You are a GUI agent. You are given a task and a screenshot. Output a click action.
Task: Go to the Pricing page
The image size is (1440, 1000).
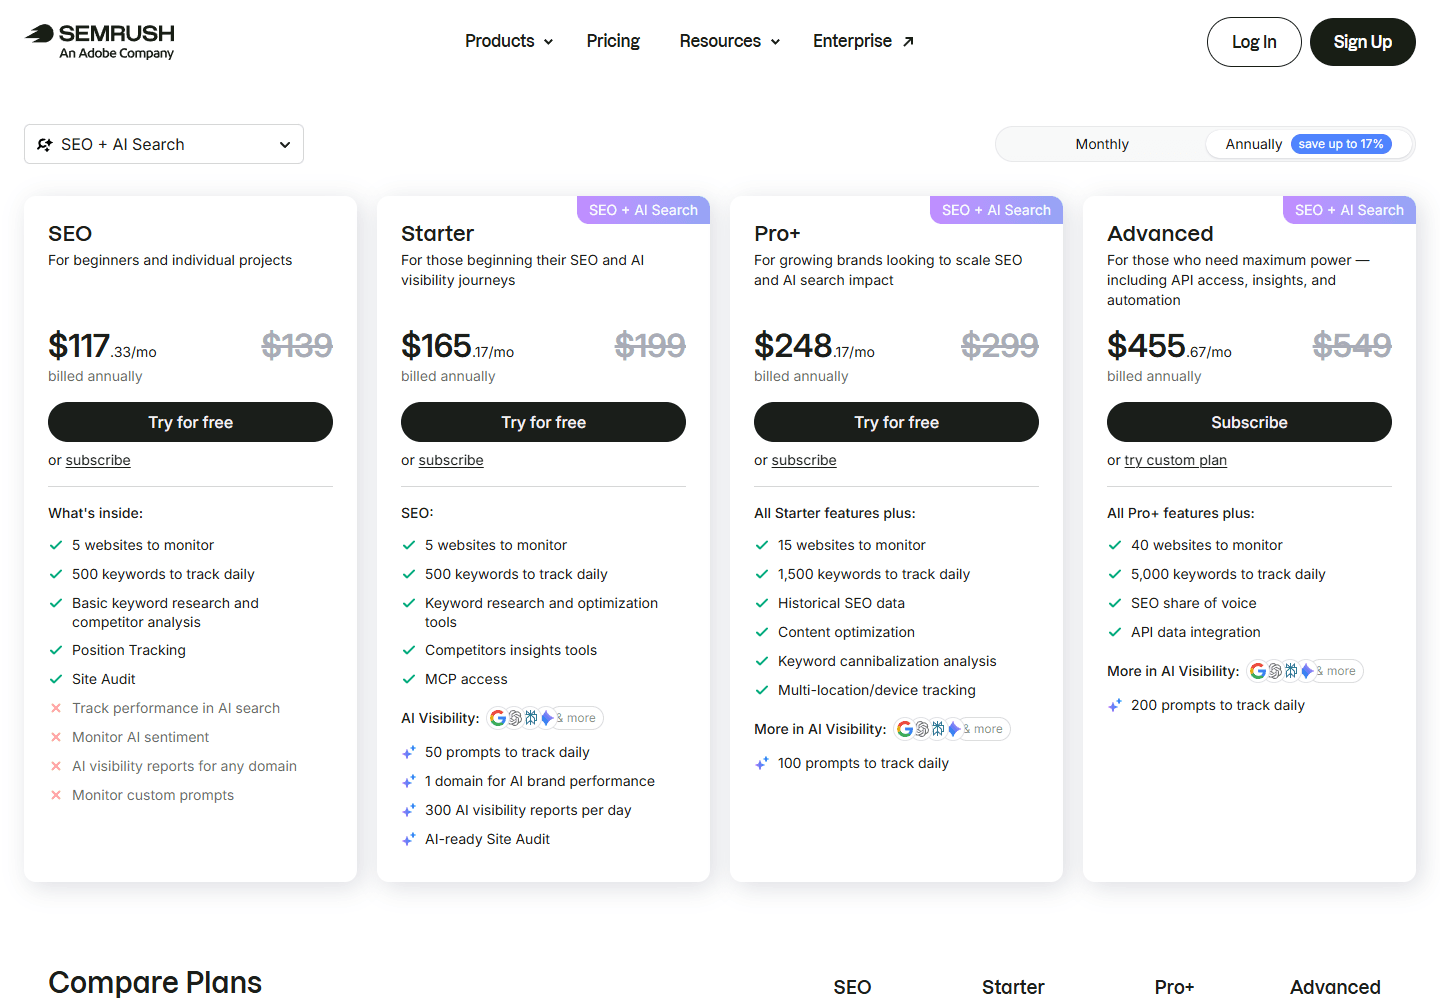[x=613, y=41]
